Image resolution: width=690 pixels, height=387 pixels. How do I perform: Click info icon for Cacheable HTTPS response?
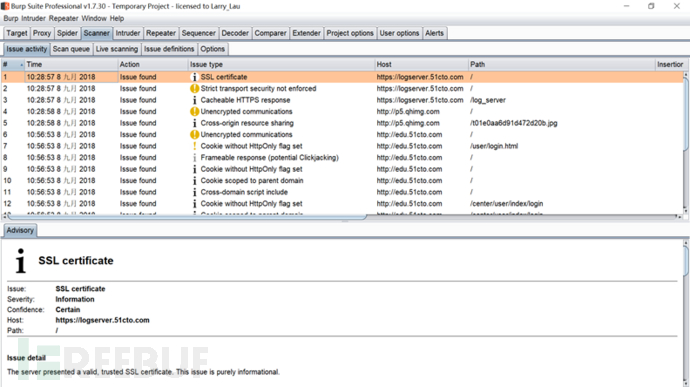coord(195,100)
